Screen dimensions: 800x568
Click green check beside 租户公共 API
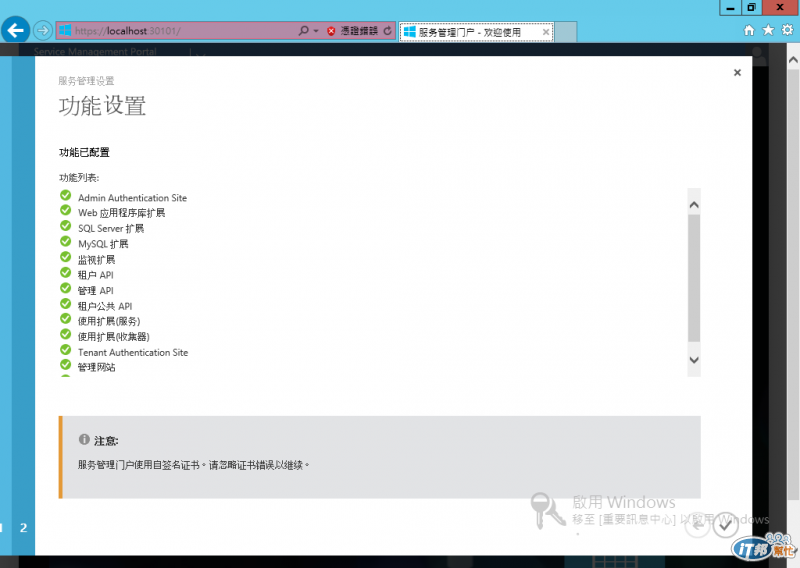click(x=65, y=303)
